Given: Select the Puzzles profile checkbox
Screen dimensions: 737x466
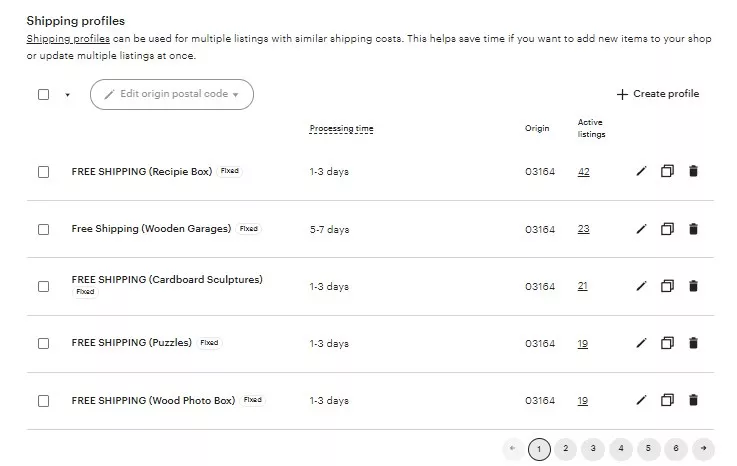Looking at the screenshot, I should click(x=43, y=344).
